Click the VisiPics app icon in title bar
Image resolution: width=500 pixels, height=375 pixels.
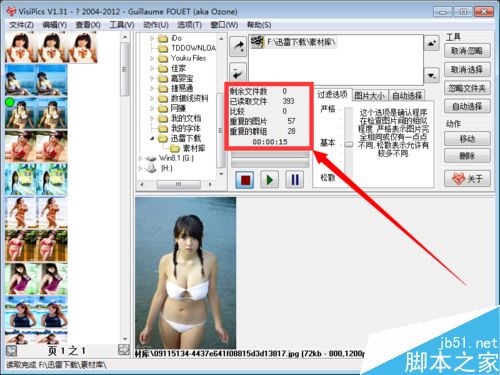(x=11, y=11)
